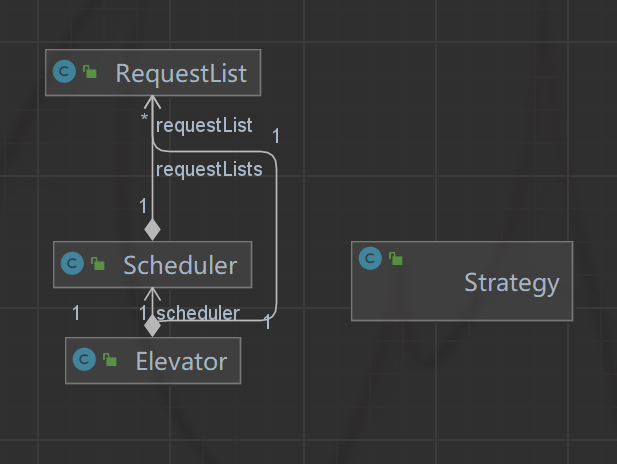This screenshot has width=617, height=464.
Task: Click the diamond above the Elevator node
Action: (x=152, y=325)
